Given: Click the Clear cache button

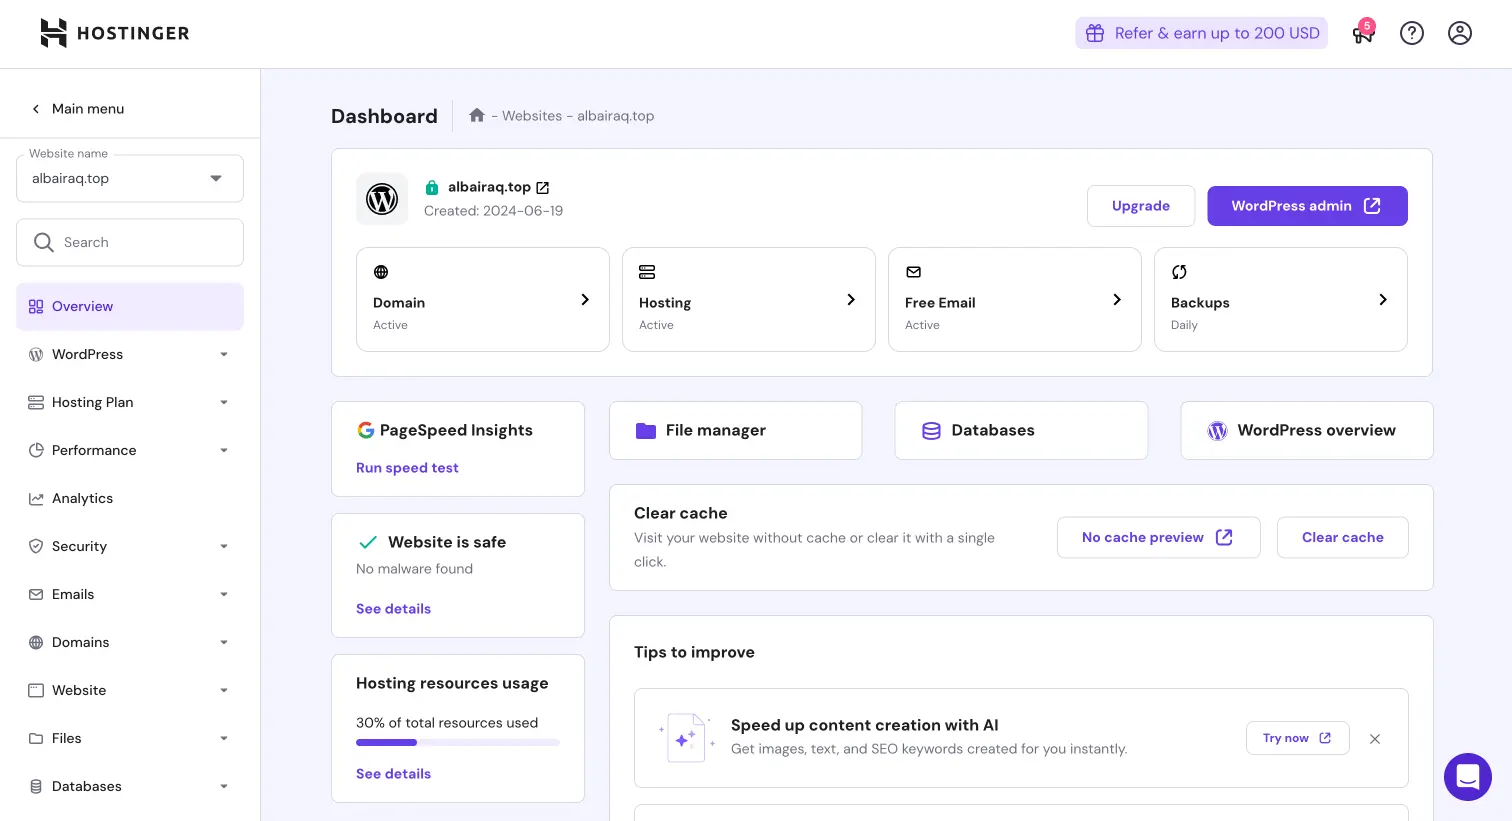Looking at the screenshot, I should tap(1343, 537).
